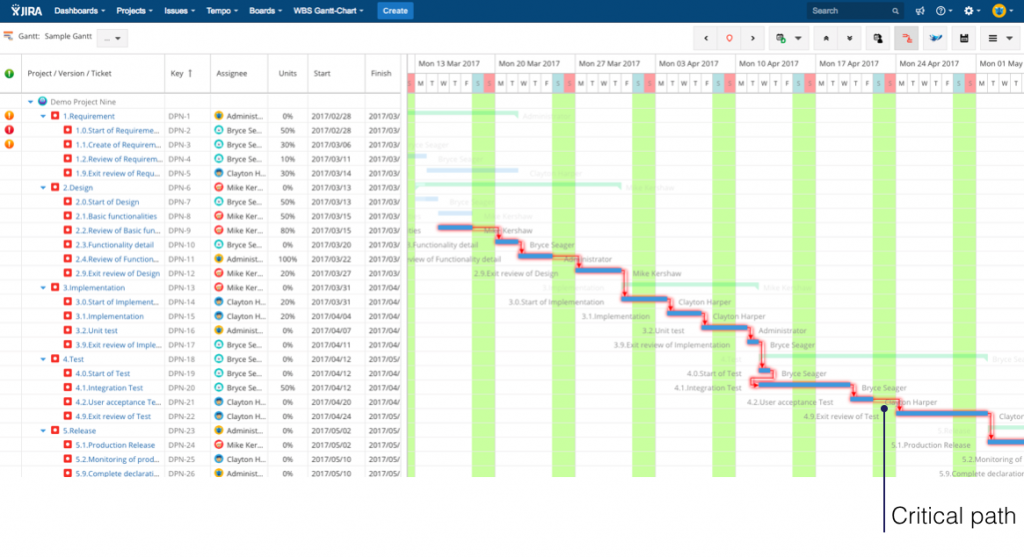Click Mike Kershaw avatar on DPN-6 row

219,187
